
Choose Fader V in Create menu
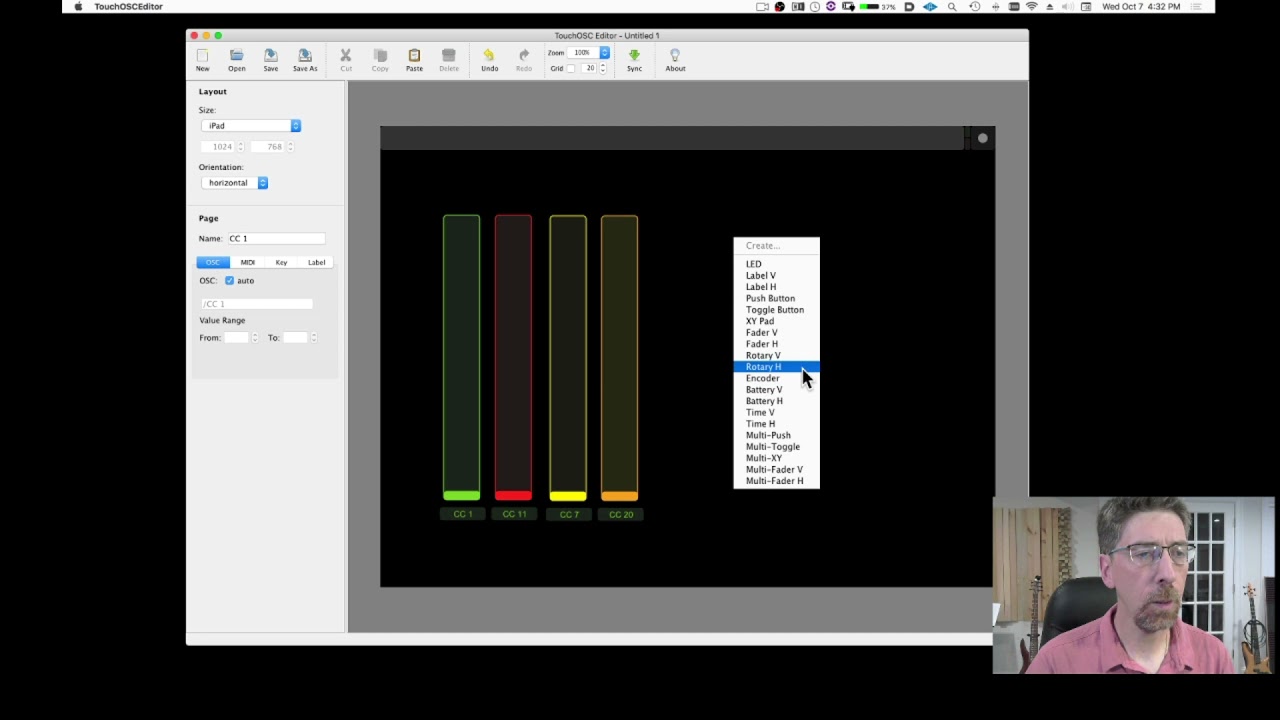pos(776,333)
